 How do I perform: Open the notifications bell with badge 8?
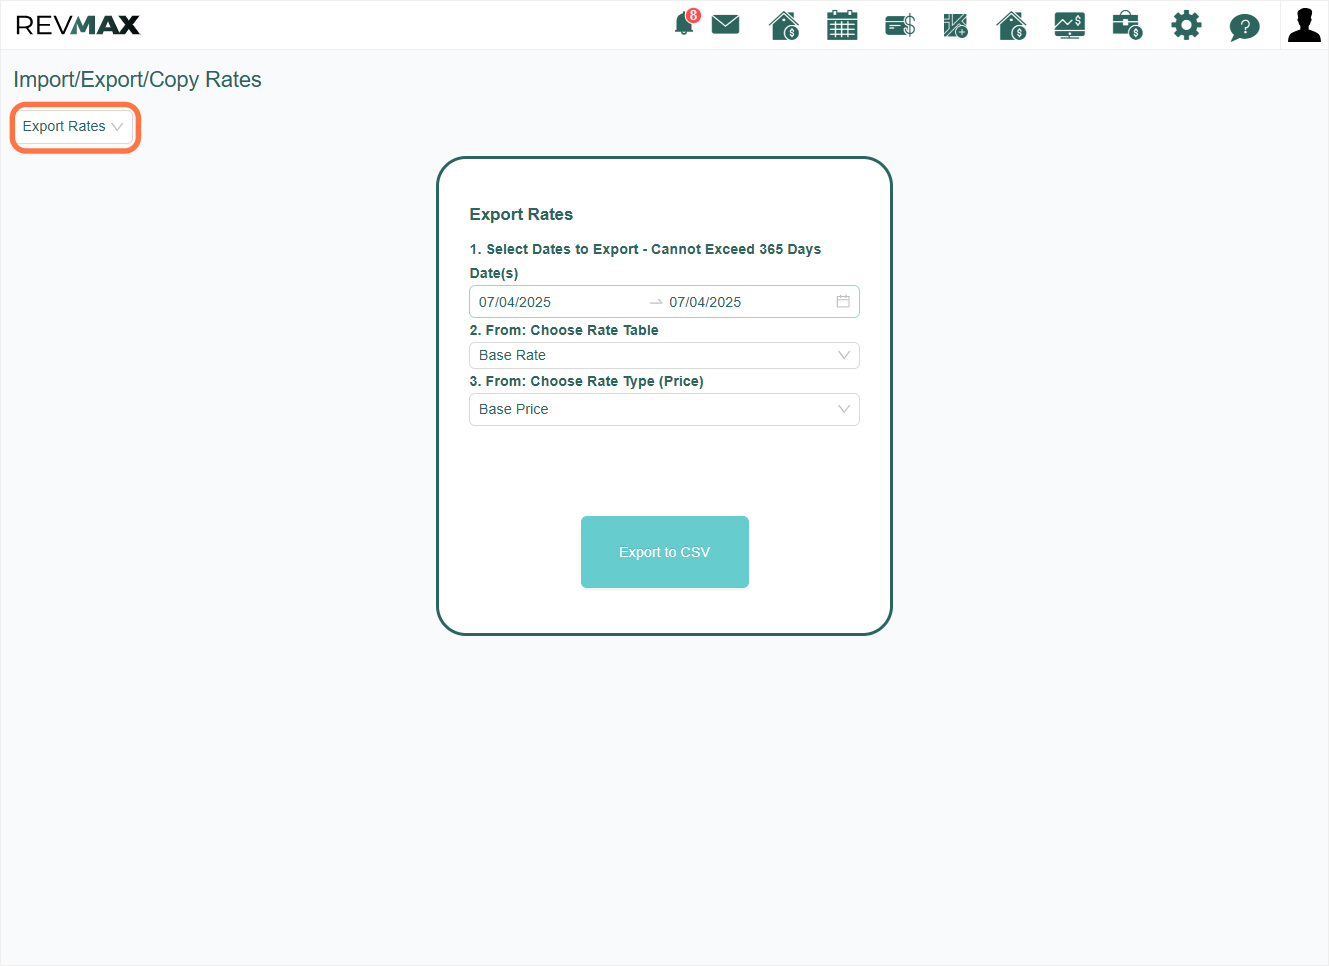pos(686,23)
